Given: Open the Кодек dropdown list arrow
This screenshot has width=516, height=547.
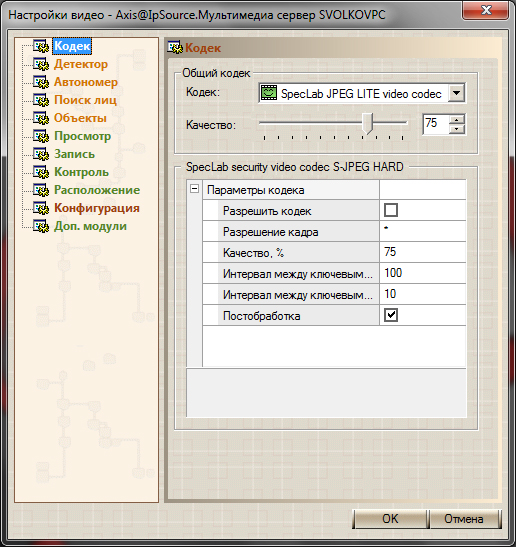Looking at the screenshot, I should (456, 93).
